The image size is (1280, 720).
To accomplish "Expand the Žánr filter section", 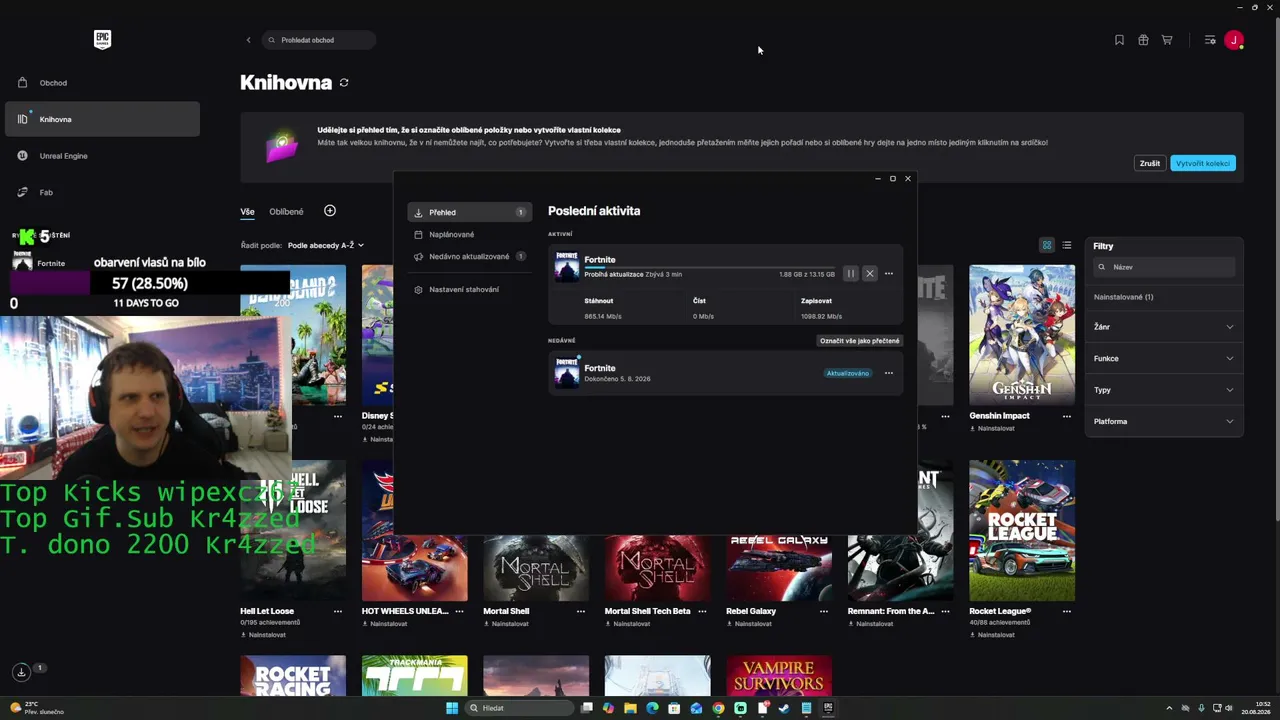I will 1164,327.
